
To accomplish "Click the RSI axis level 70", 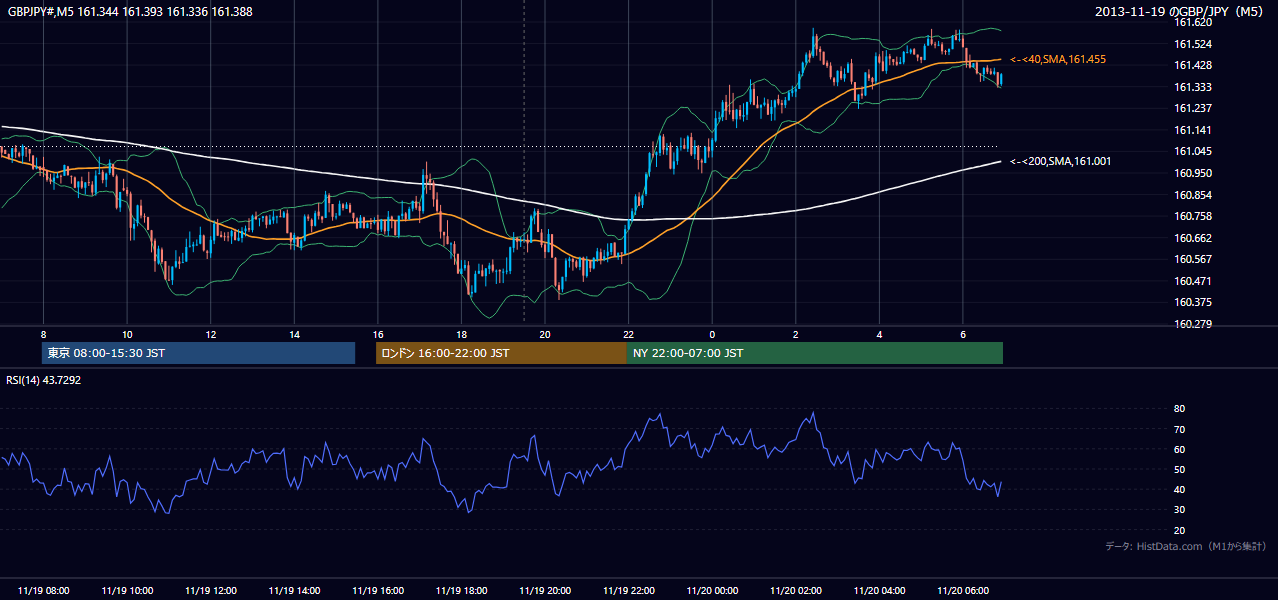I will coord(1179,429).
